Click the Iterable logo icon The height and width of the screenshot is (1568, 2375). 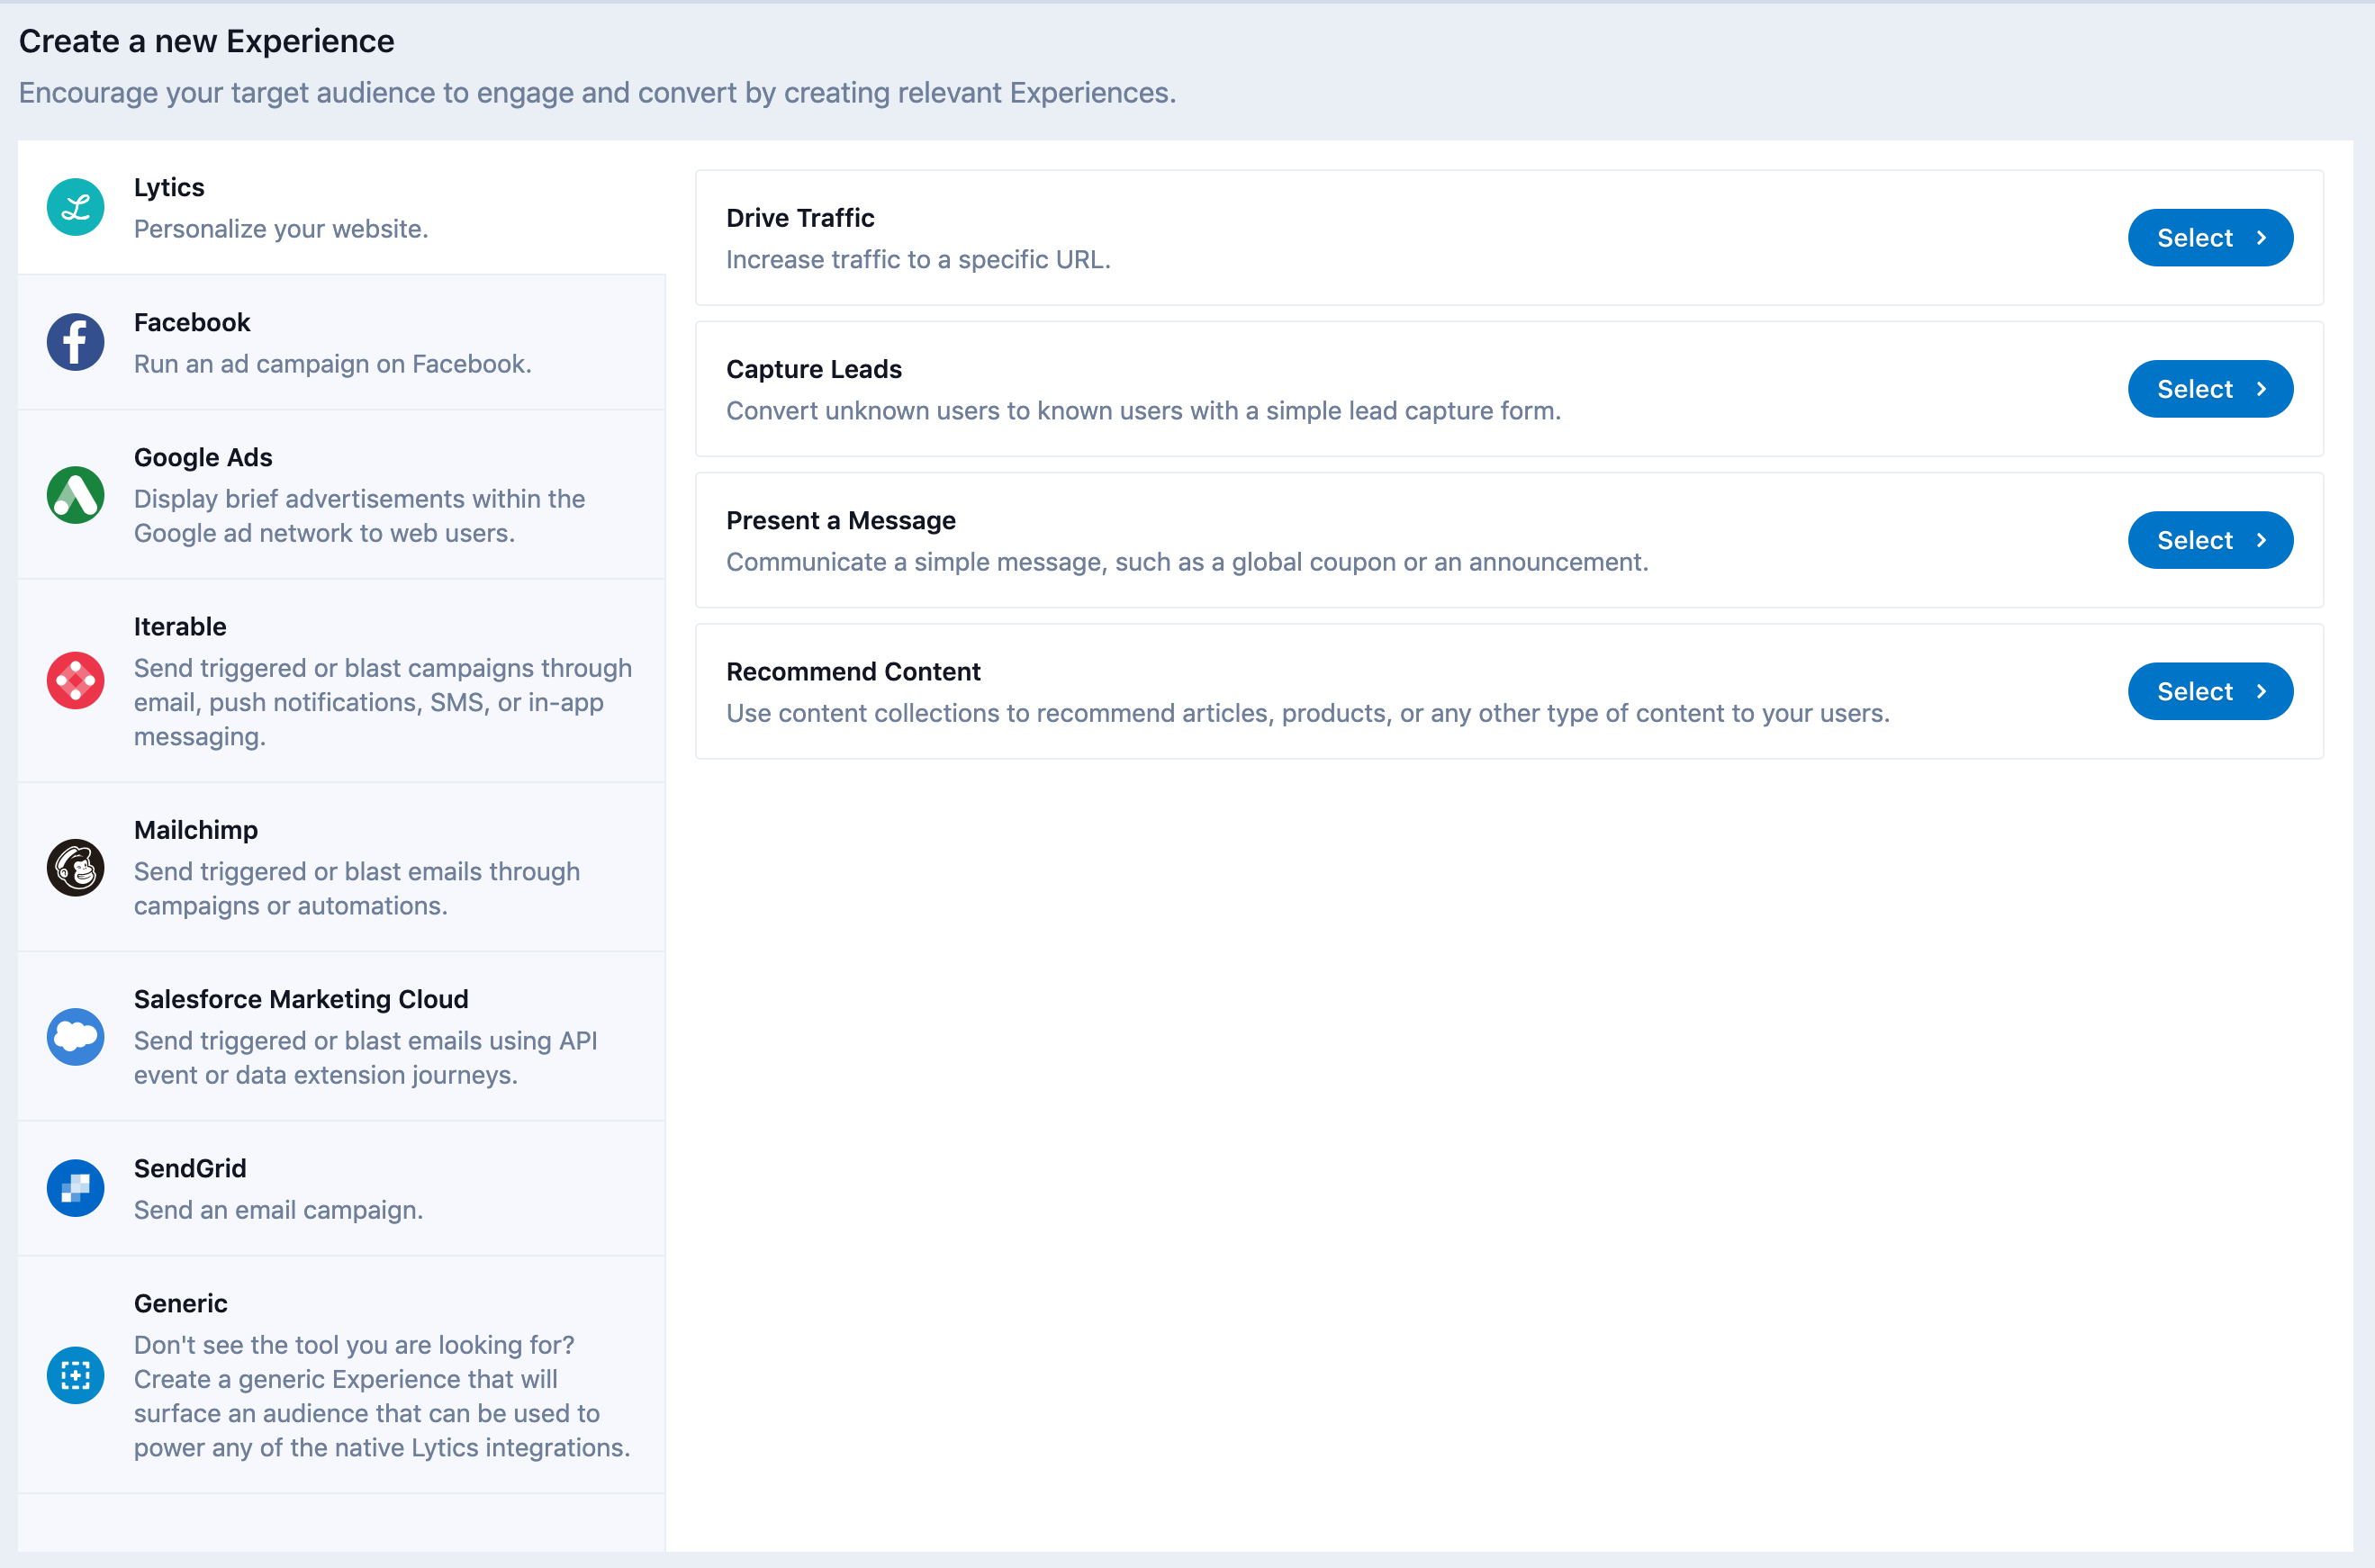[x=75, y=681]
